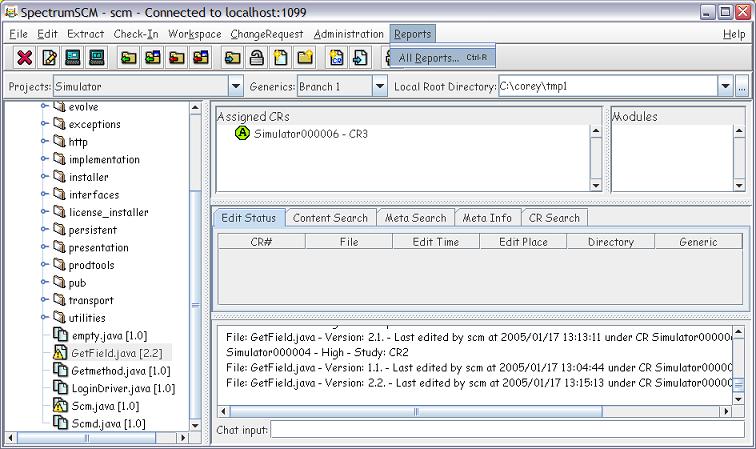Click the folder with red arrow icon
Viewport: 756px width, 449px height.
tap(176, 58)
